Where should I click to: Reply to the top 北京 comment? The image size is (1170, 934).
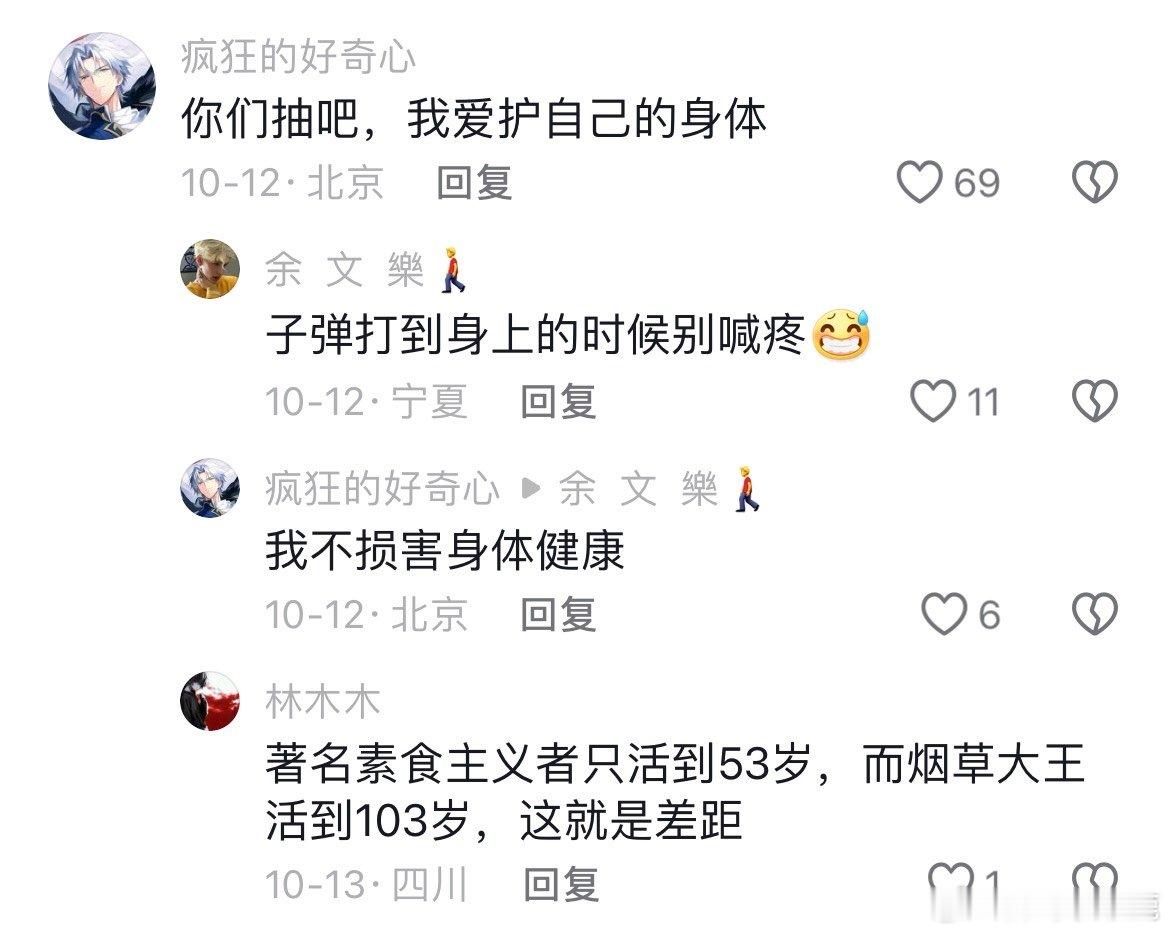coord(475,183)
